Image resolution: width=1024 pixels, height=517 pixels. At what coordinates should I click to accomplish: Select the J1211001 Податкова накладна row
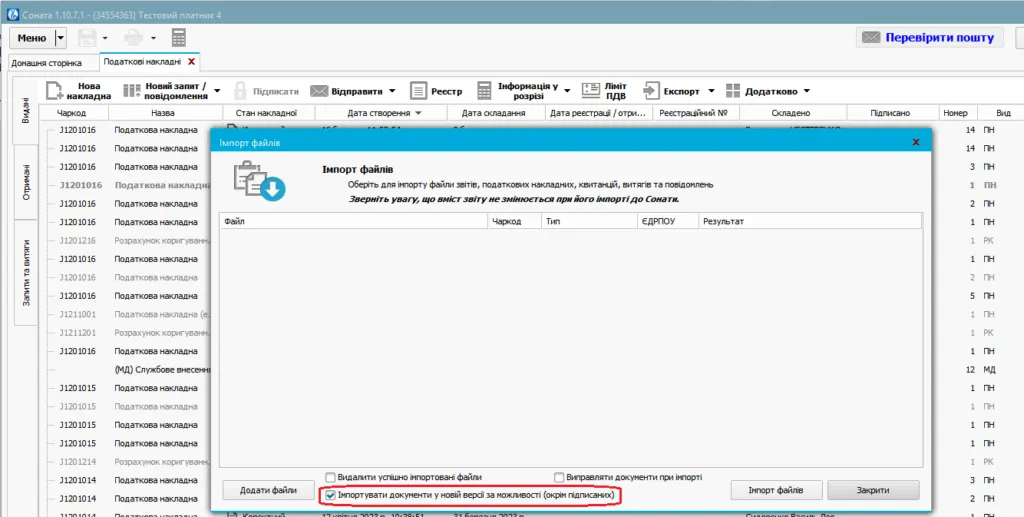[127, 315]
